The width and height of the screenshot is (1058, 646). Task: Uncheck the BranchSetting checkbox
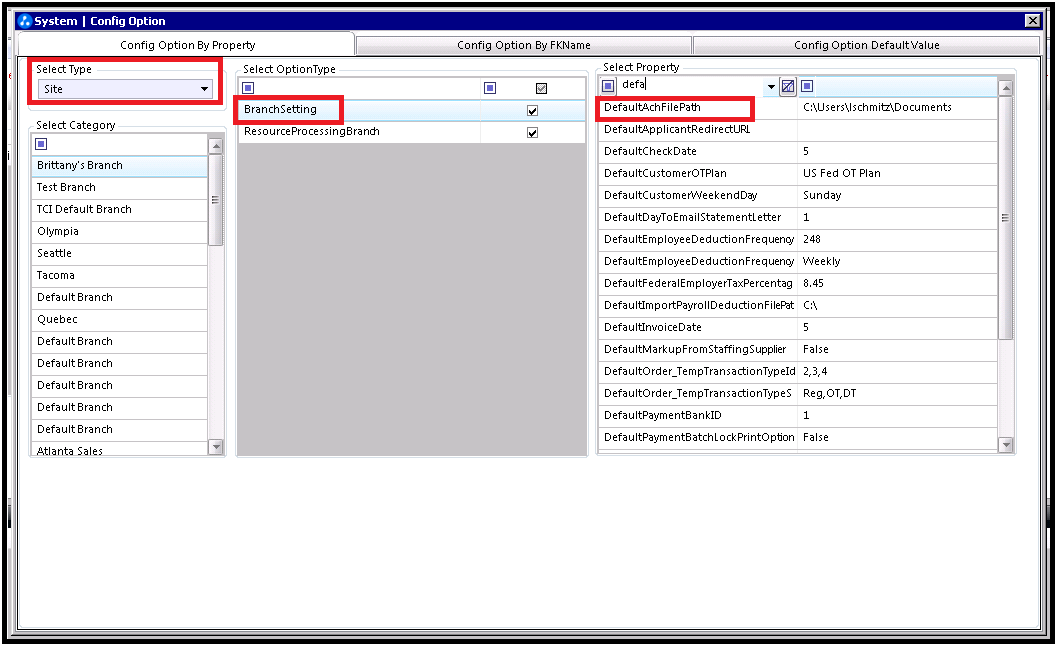(x=532, y=111)
